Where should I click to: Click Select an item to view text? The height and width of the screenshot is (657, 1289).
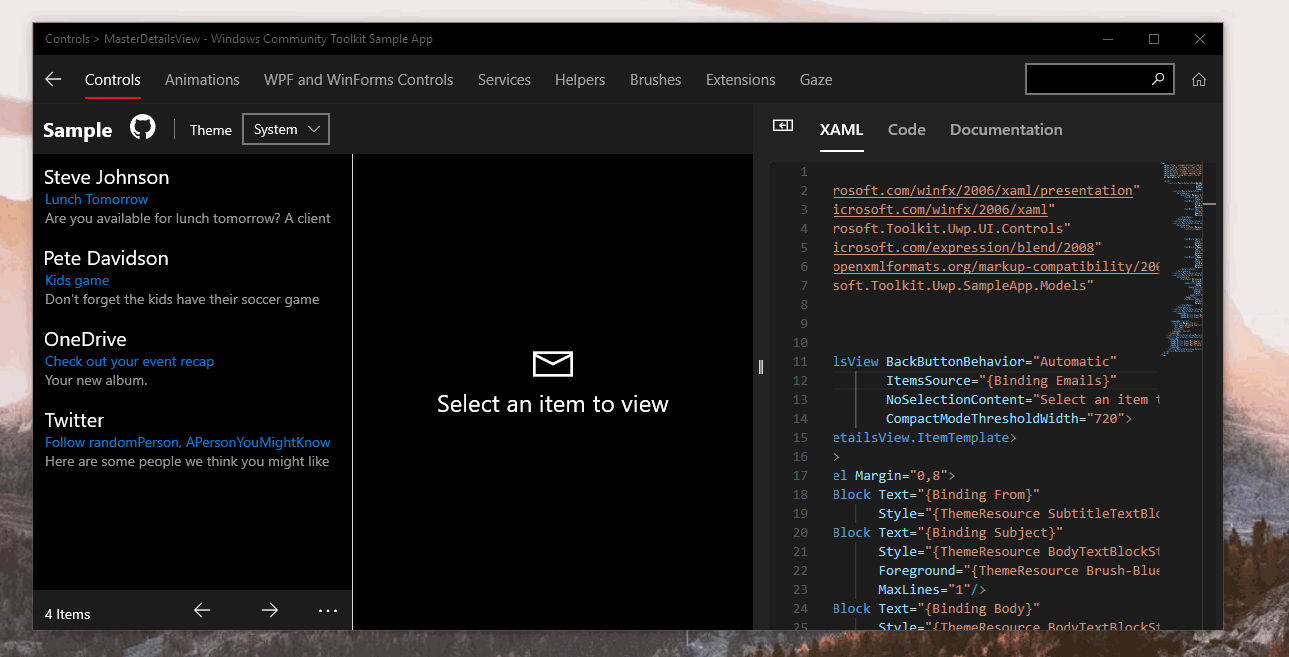(553, 404)
